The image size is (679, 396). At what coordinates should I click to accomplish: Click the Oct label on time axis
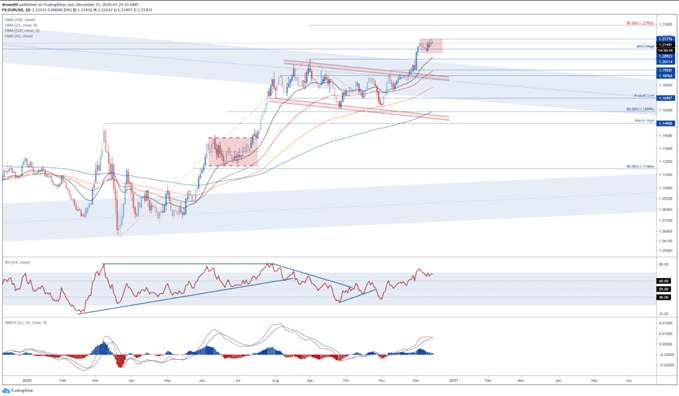(346, 380)
